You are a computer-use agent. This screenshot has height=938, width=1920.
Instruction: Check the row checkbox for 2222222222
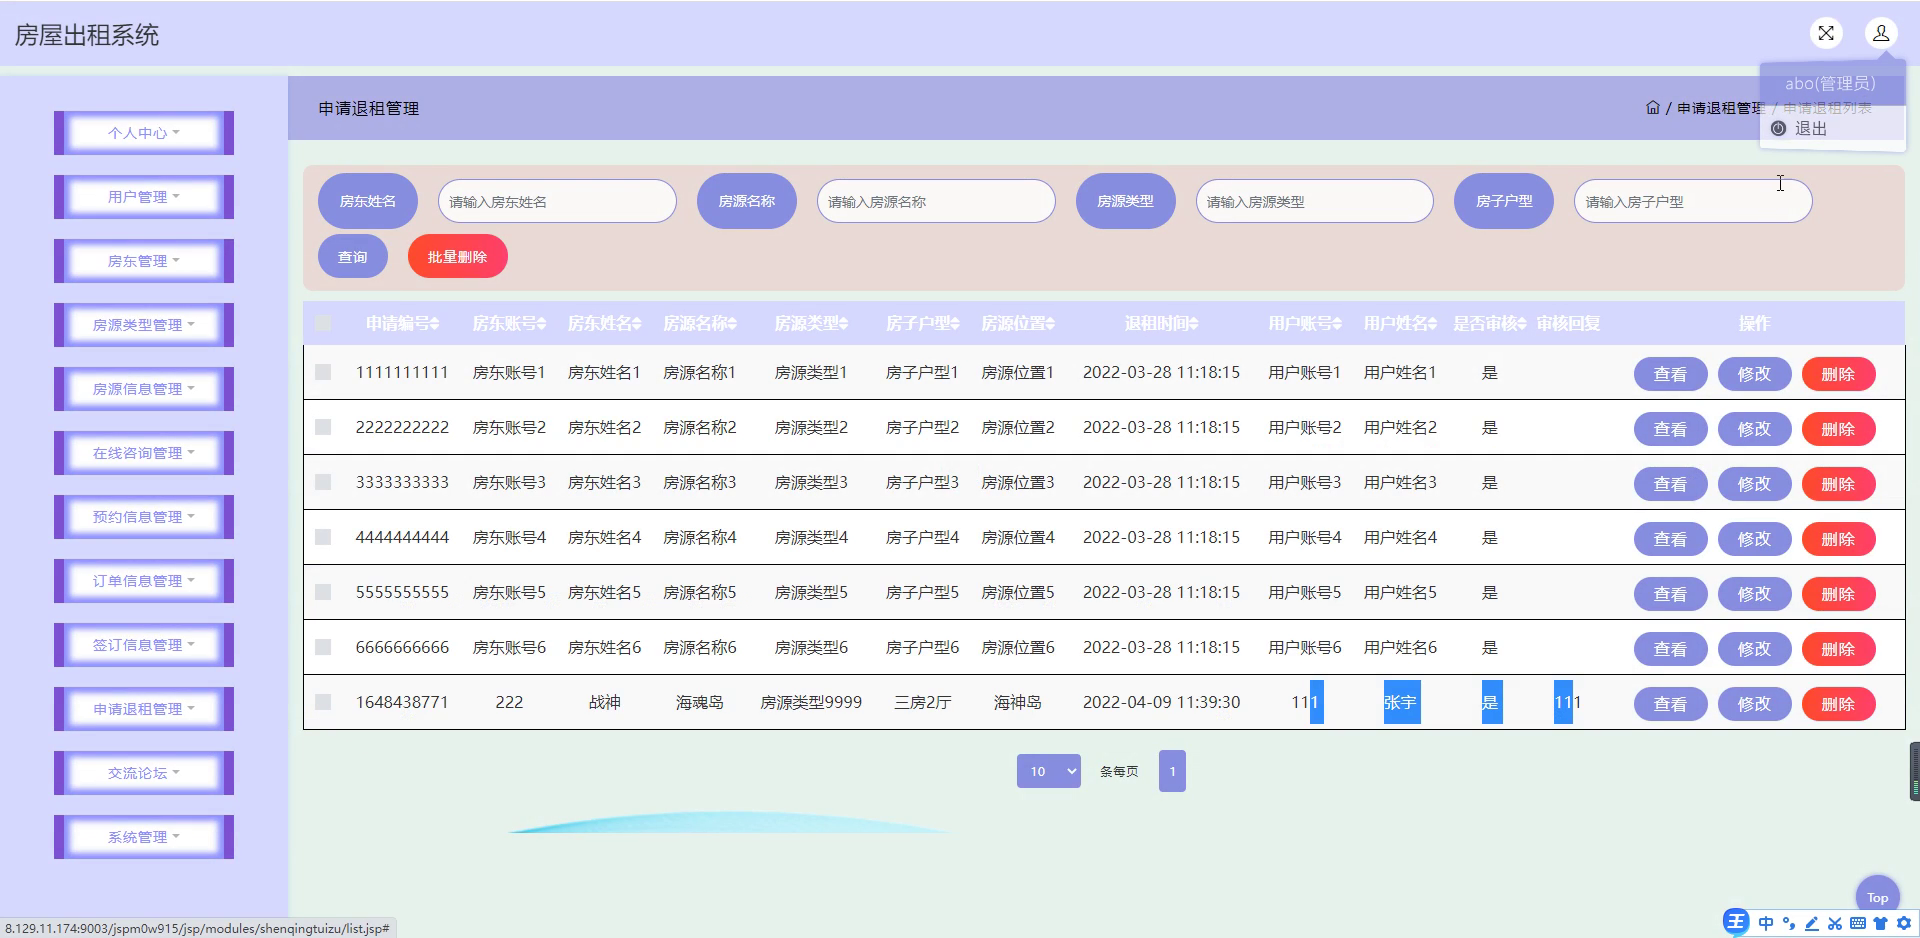[x=323, y=427]
